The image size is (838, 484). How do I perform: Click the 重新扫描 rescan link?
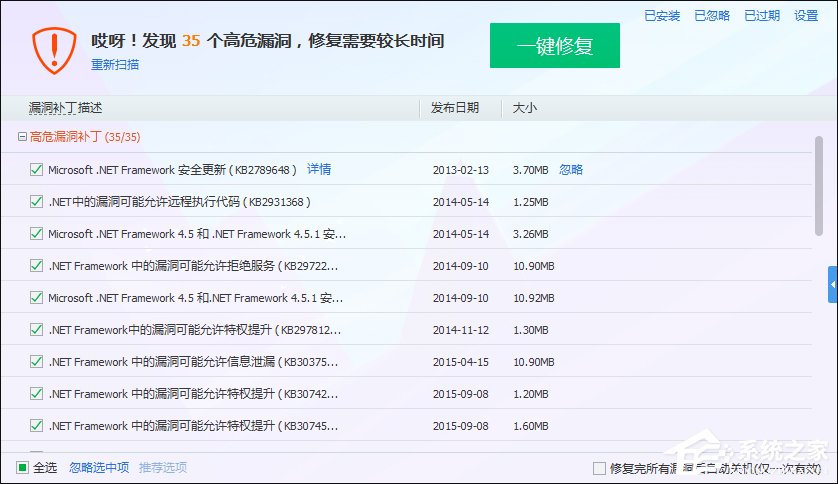click(115, 65)
